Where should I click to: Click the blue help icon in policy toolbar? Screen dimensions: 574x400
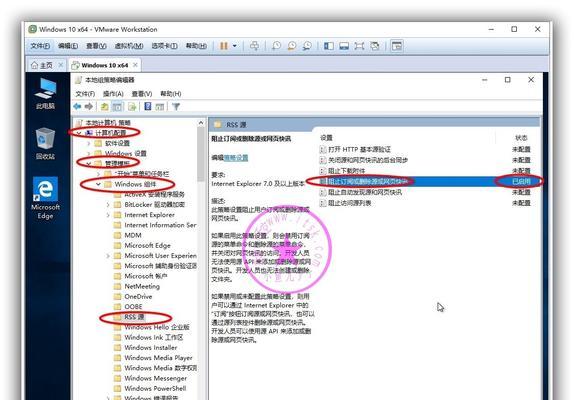[148, 106]
